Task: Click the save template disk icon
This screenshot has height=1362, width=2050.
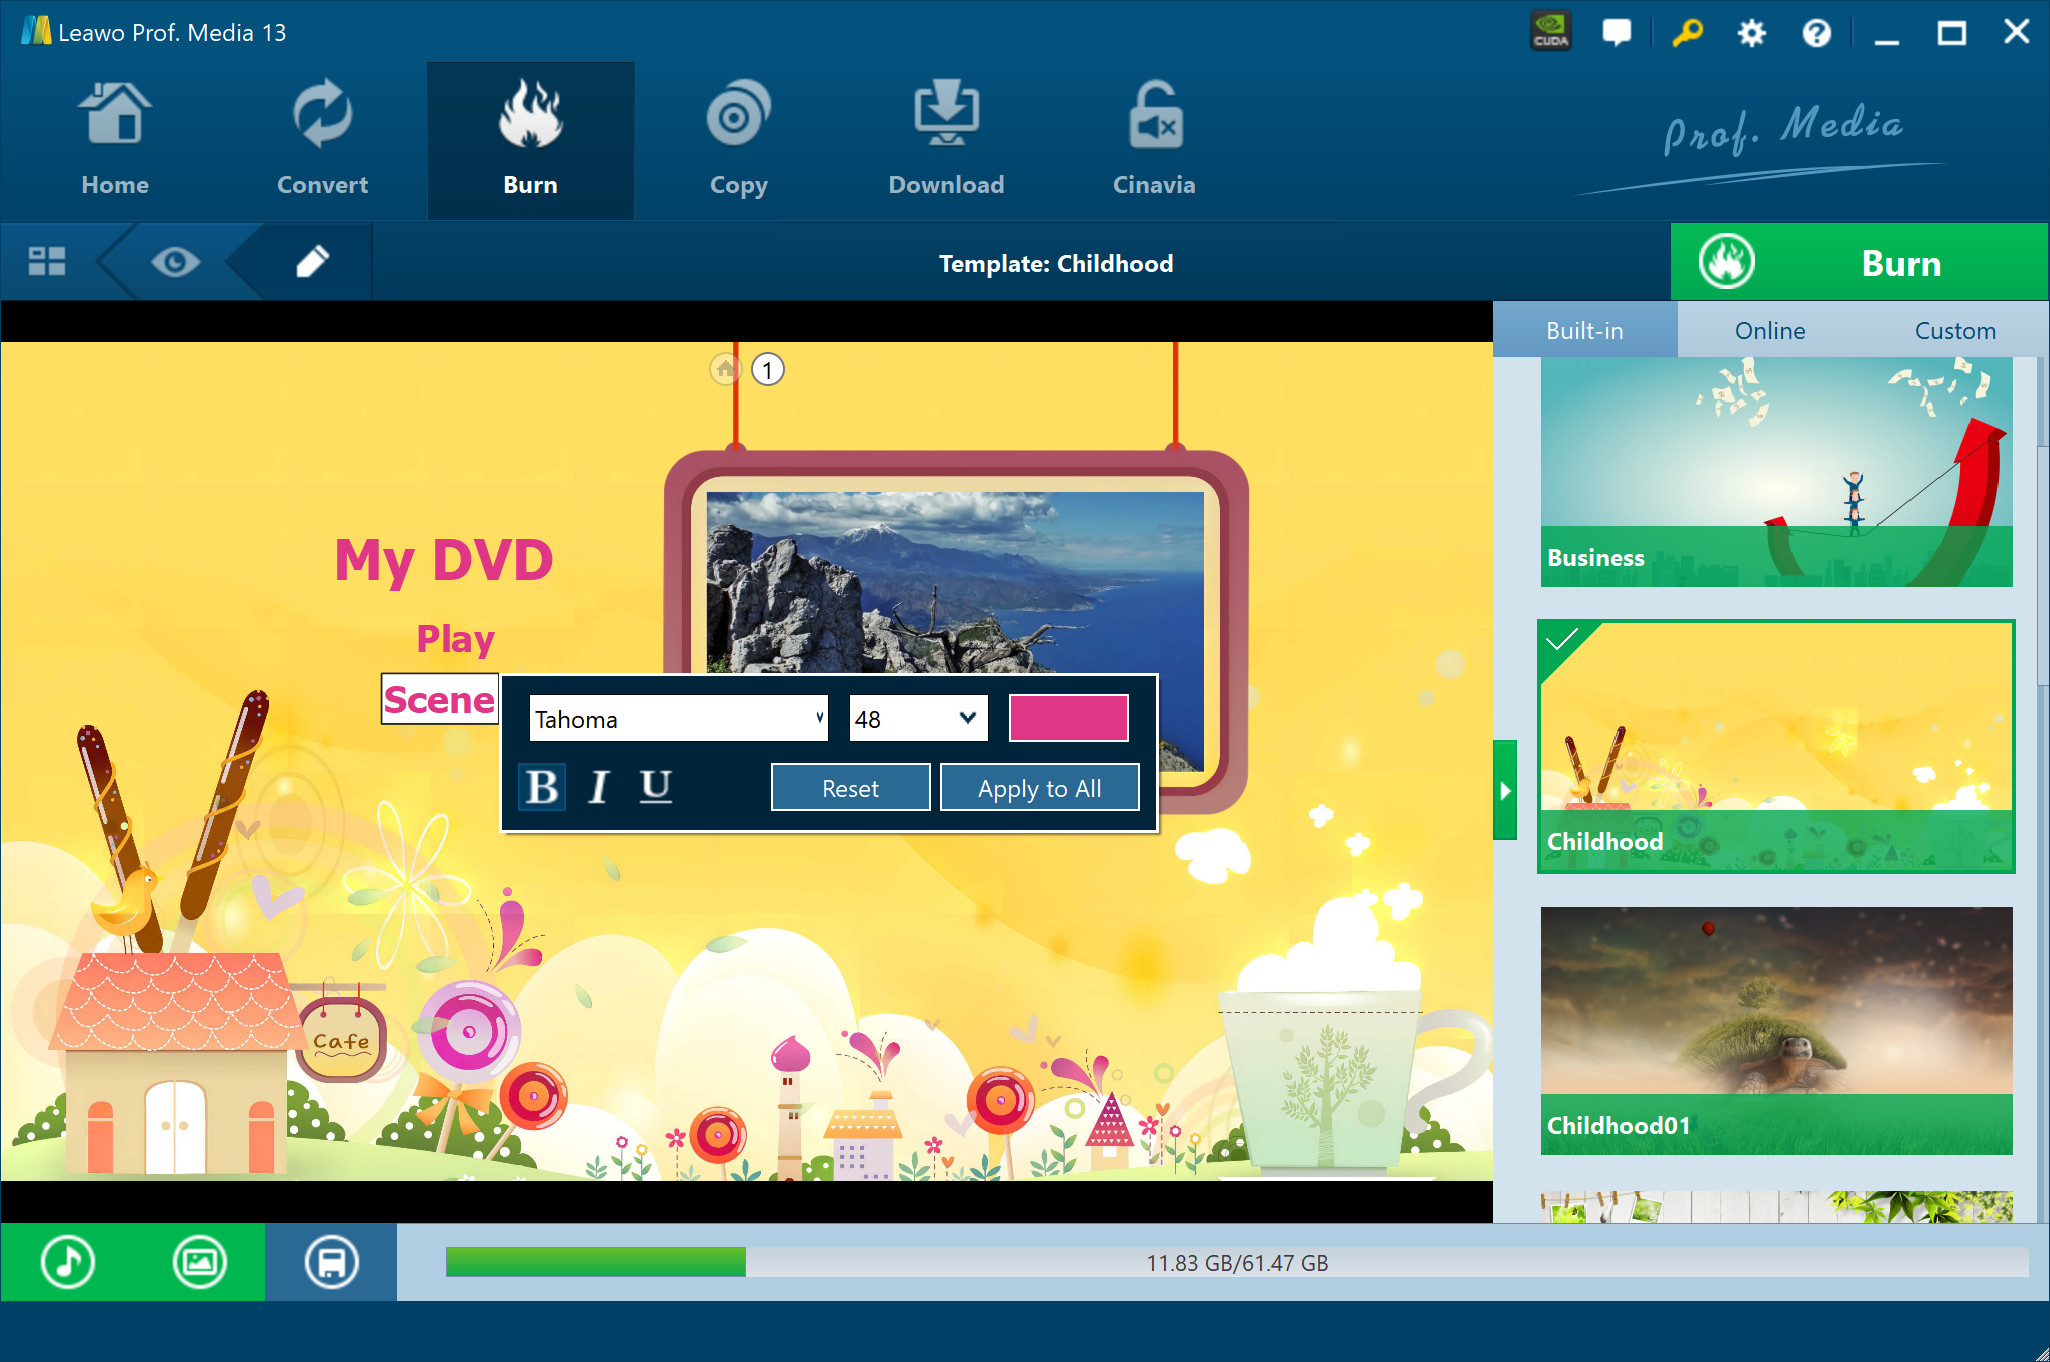Action: (x=331, y=1262)
